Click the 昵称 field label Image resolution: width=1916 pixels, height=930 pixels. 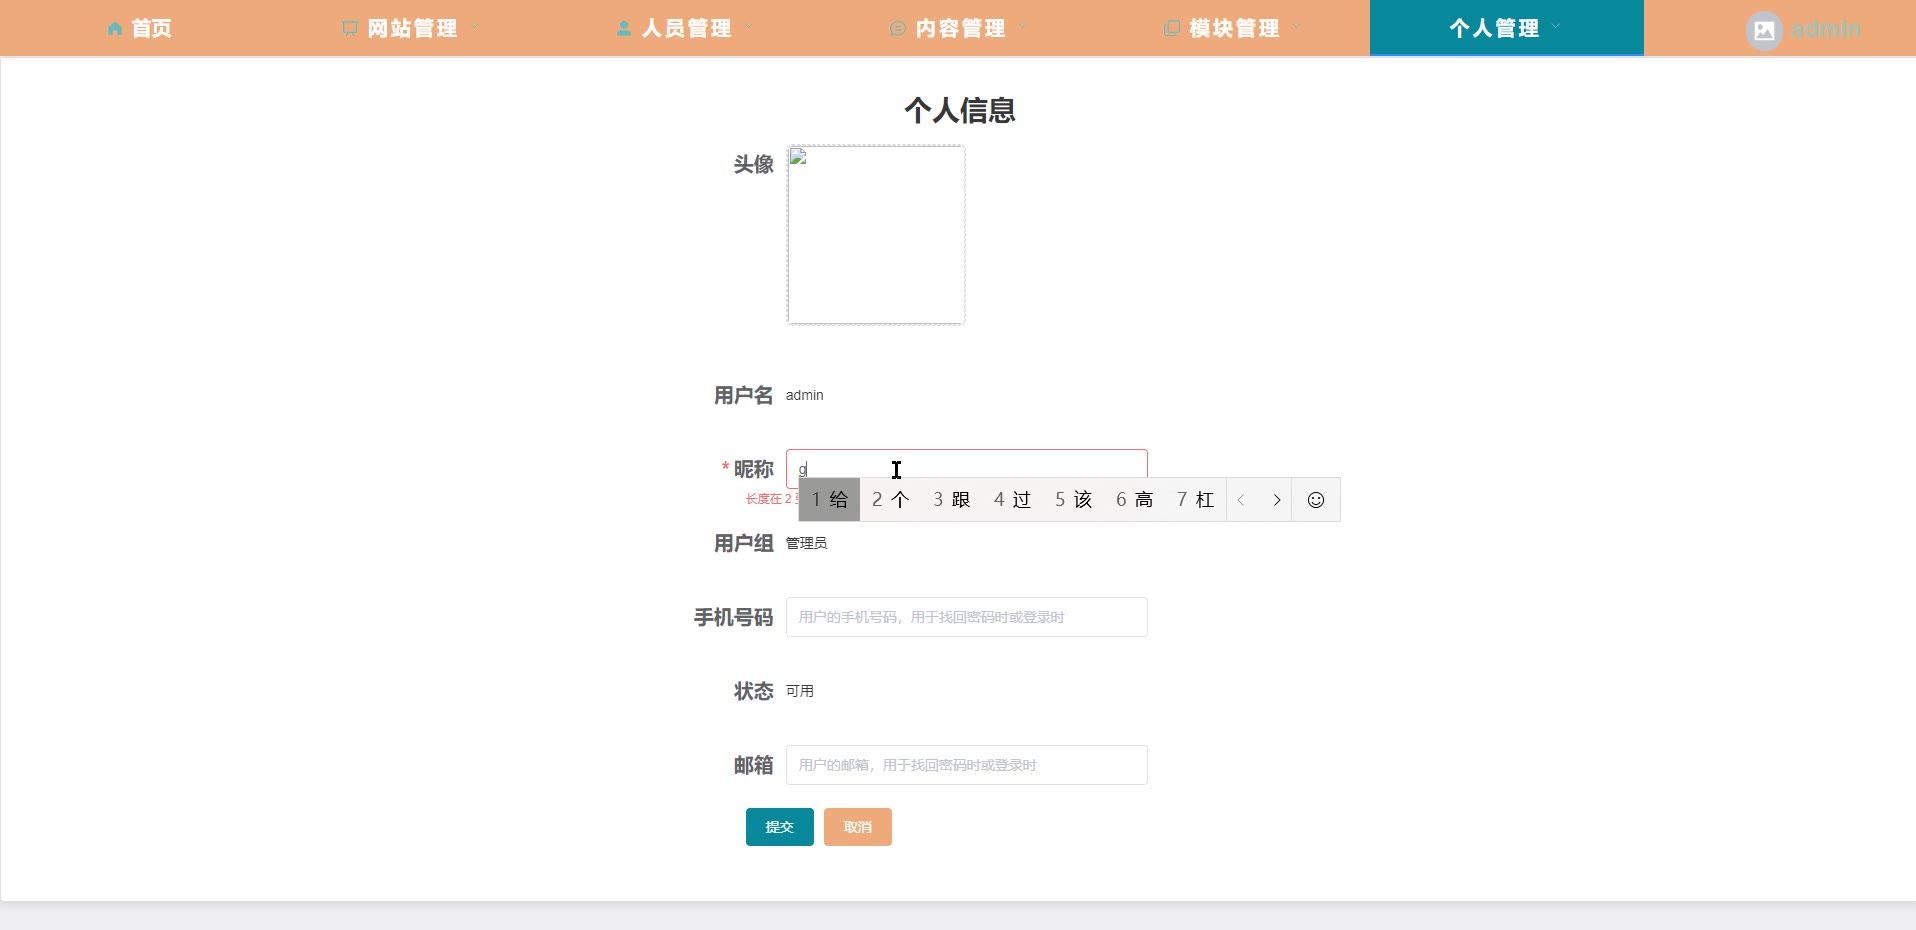[754, 469]
